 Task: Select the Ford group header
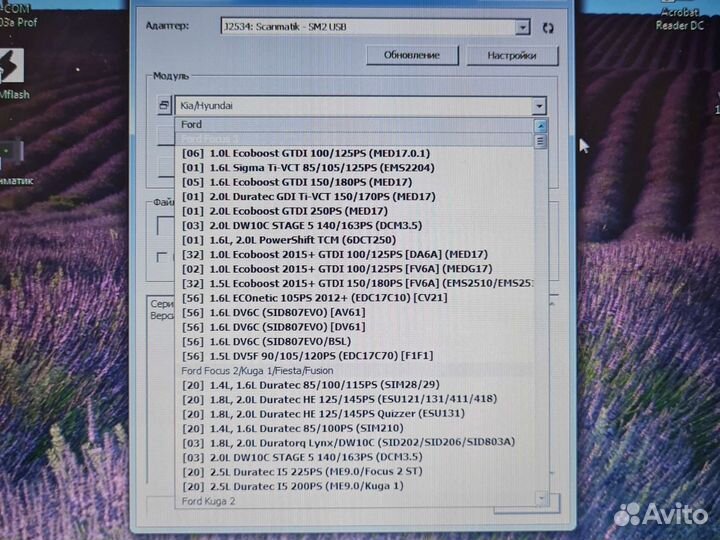[x=354, y=124]
